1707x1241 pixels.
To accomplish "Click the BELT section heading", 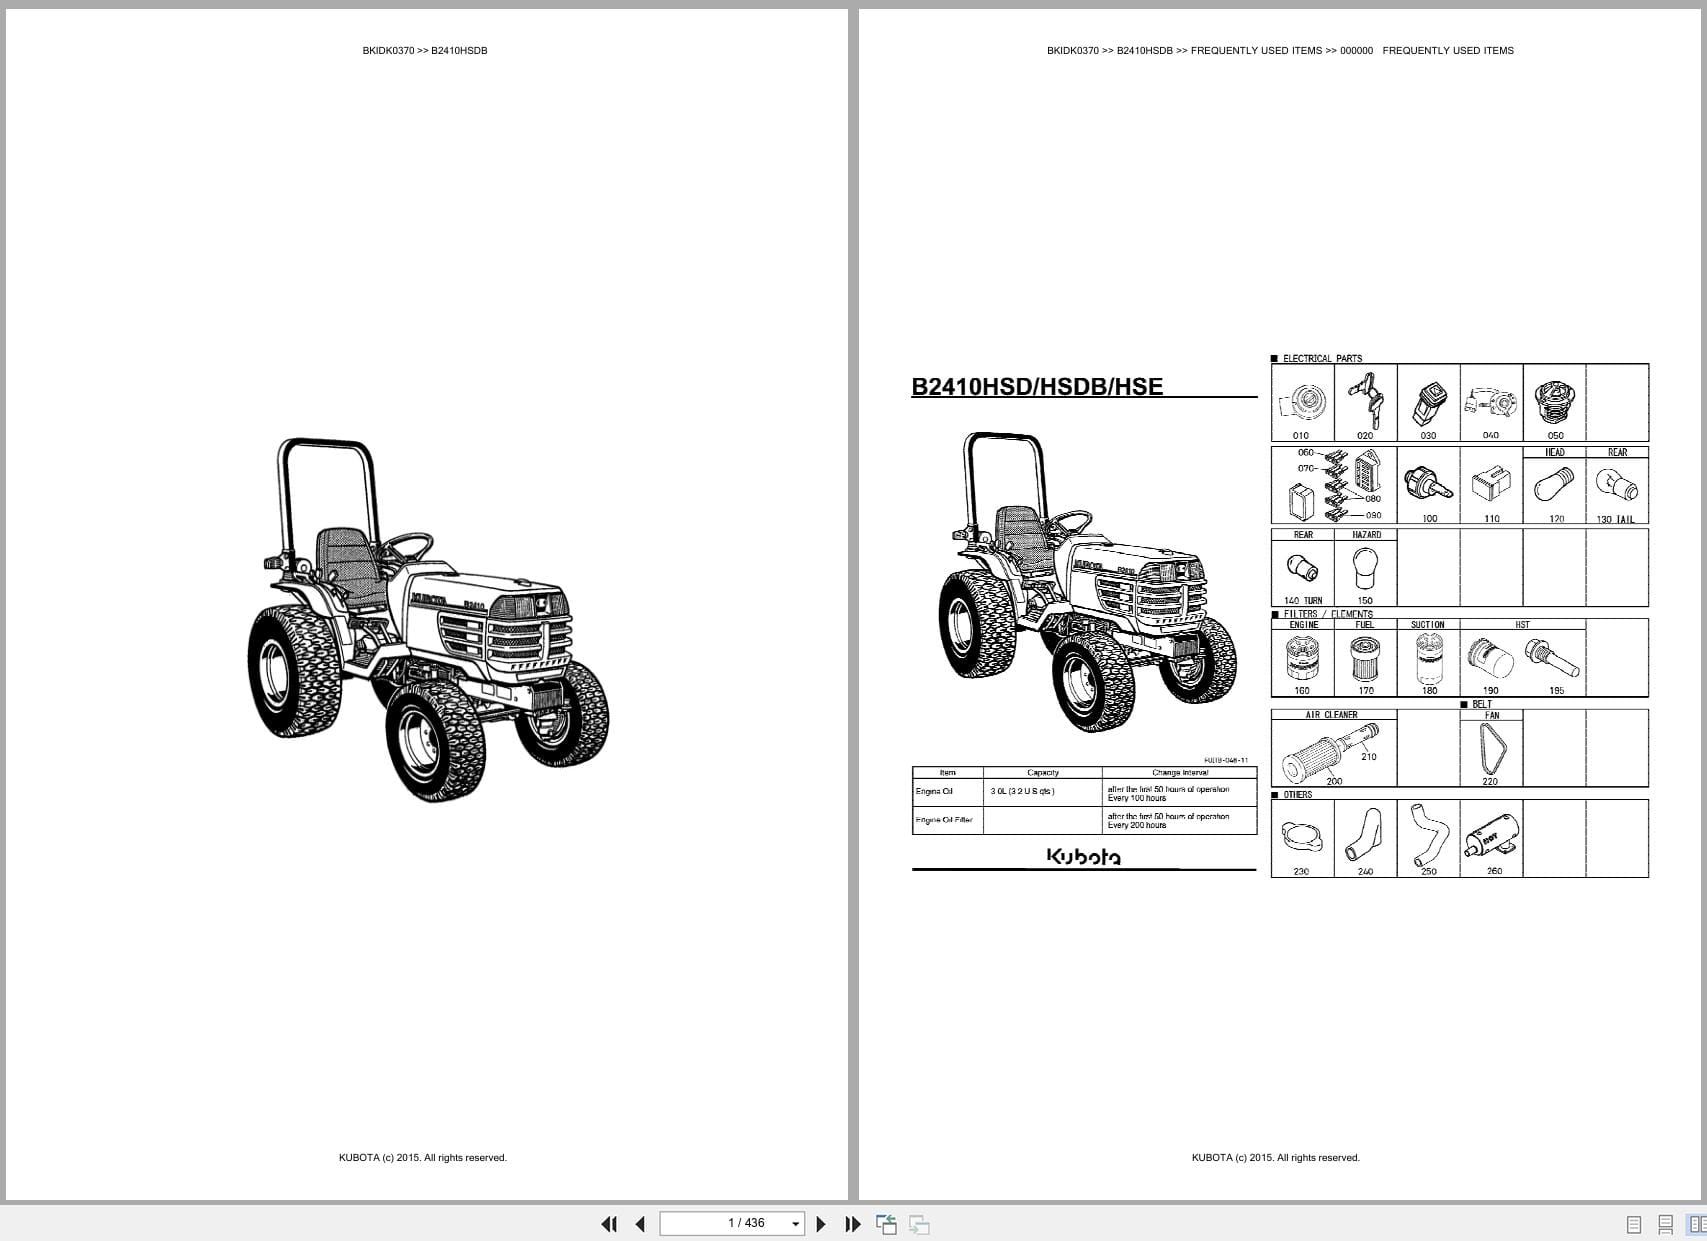I will pos(1482,704).
